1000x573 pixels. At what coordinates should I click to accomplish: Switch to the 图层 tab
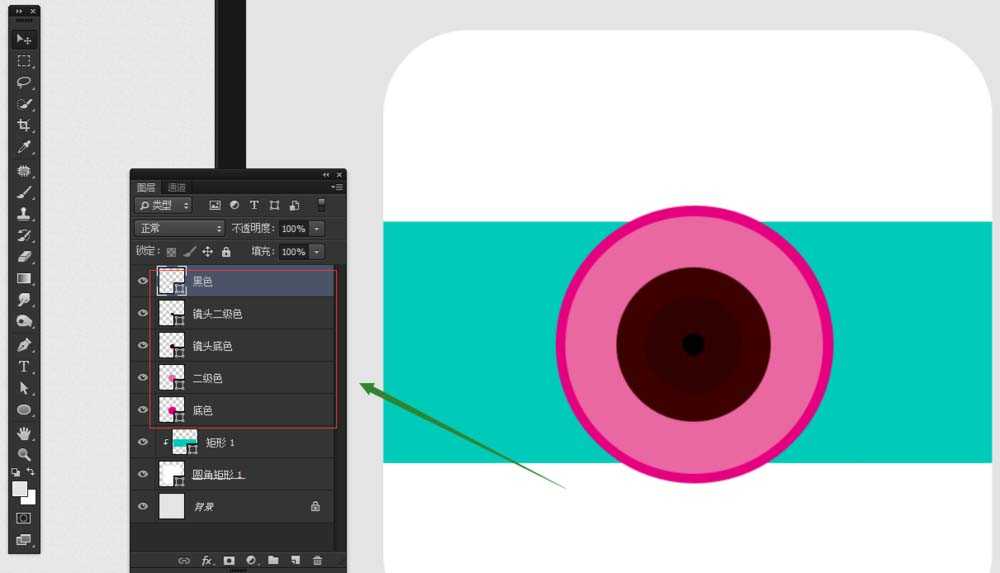[146, 188]
